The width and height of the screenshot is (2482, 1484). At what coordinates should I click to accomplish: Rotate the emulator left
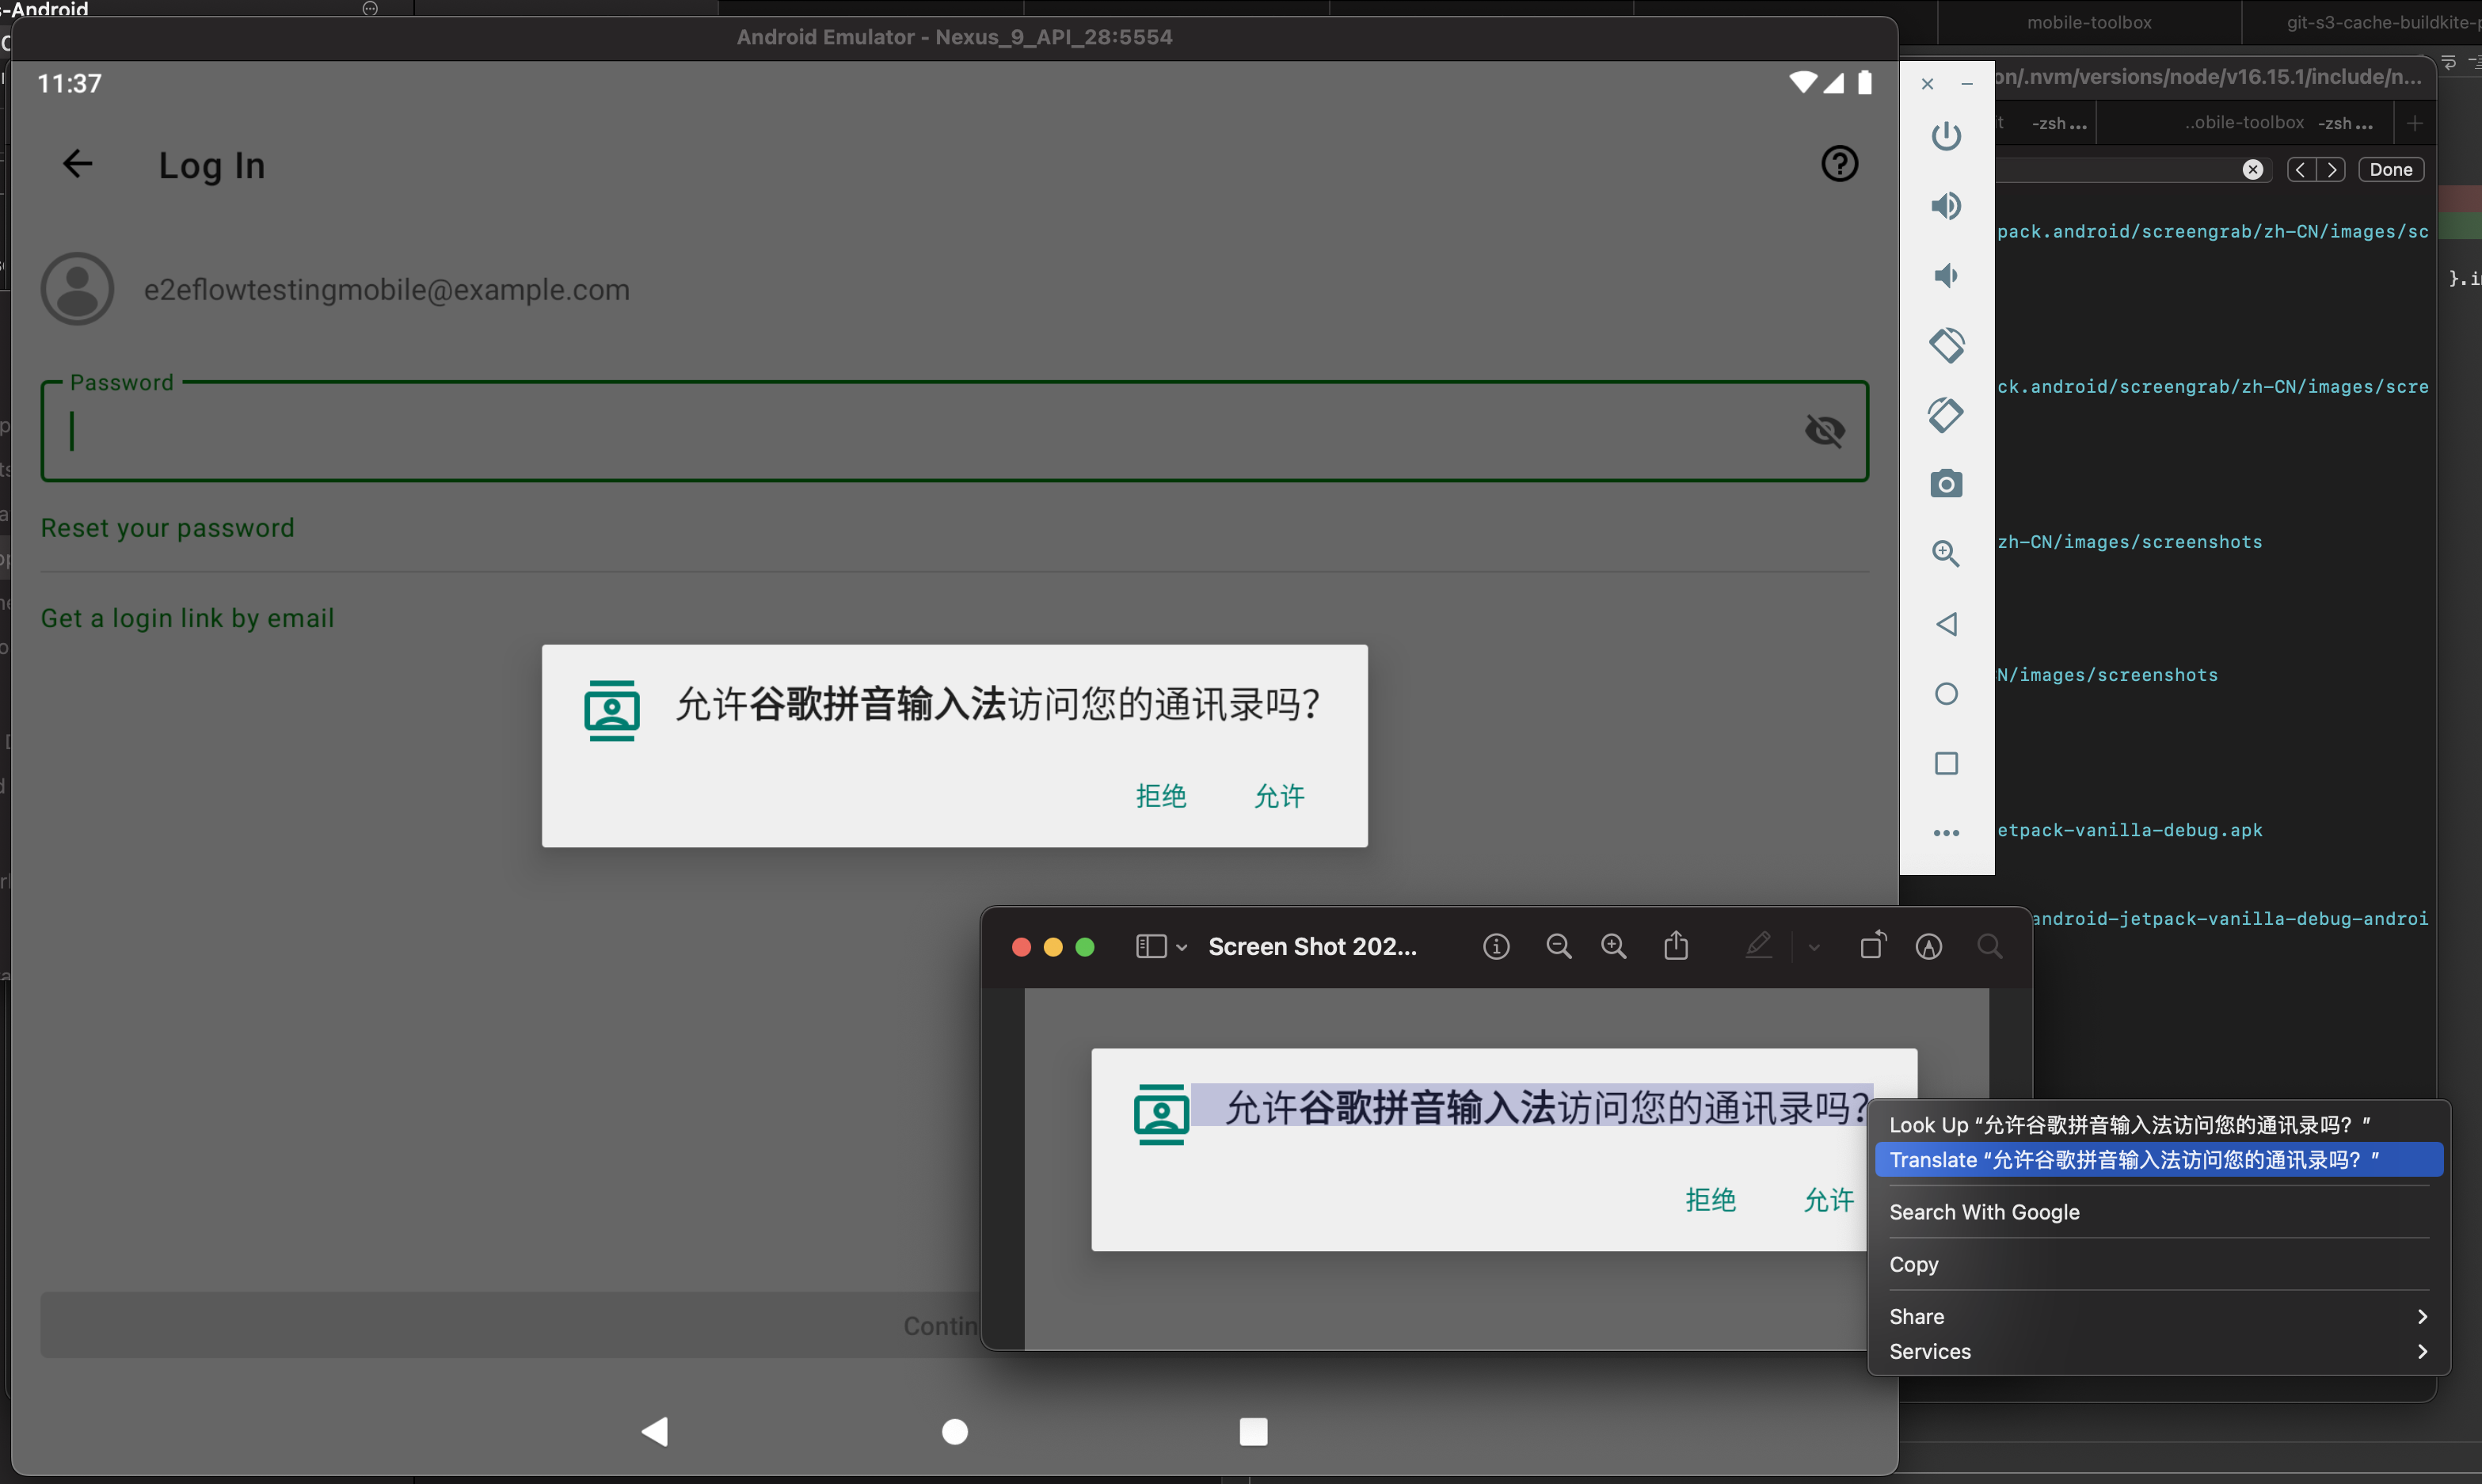[x=1945, y=345]
